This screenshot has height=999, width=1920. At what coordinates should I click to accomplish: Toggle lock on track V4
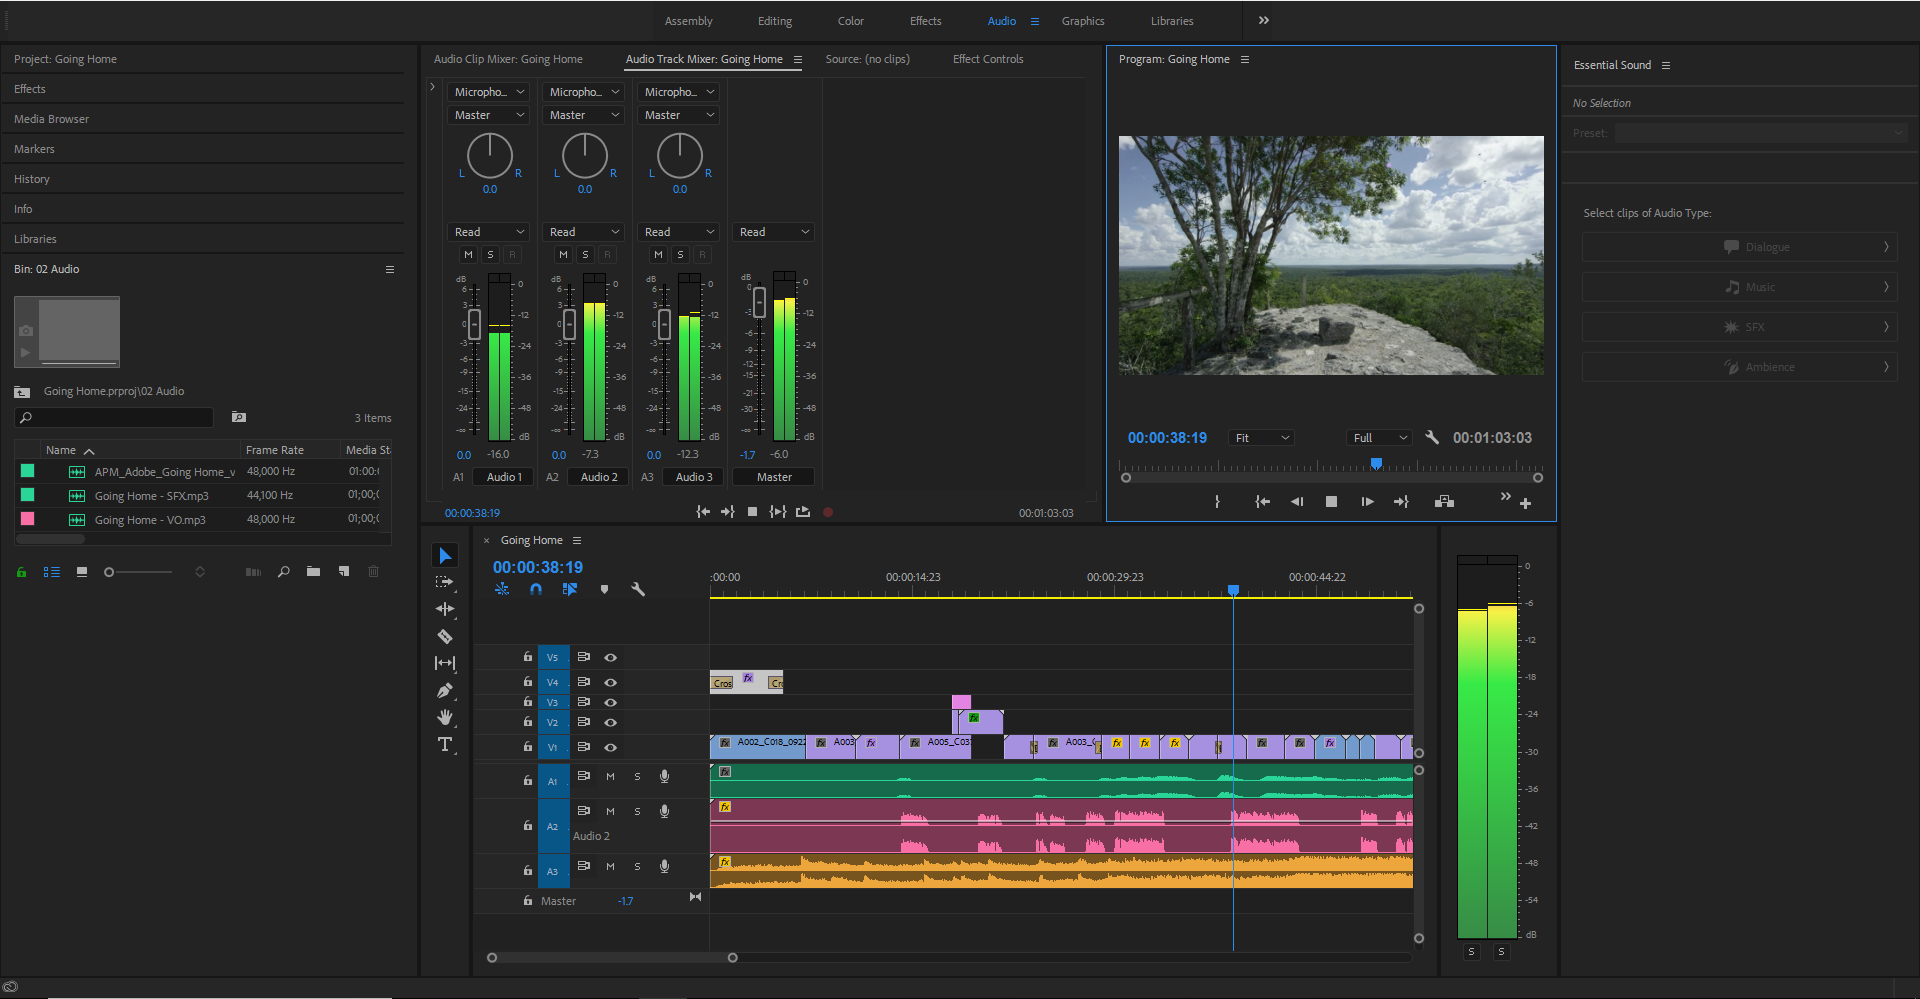[527, 682]
